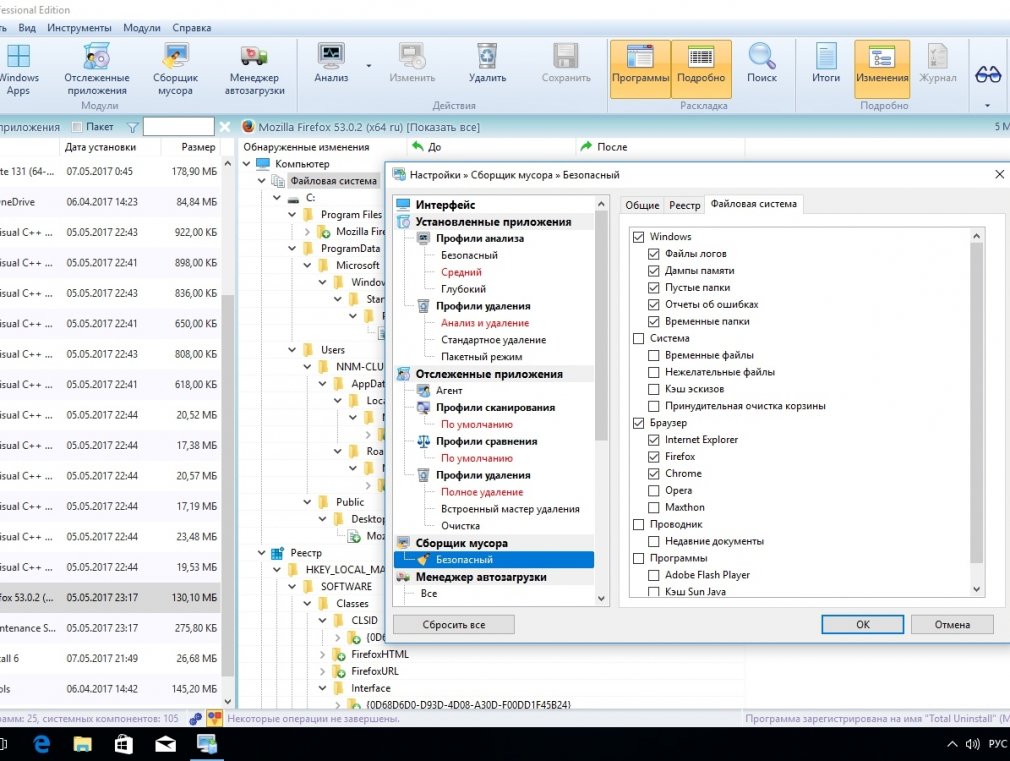The image size is (1010, 761).
Task: Collapse the Program Files folder
Action: [292, 215]
